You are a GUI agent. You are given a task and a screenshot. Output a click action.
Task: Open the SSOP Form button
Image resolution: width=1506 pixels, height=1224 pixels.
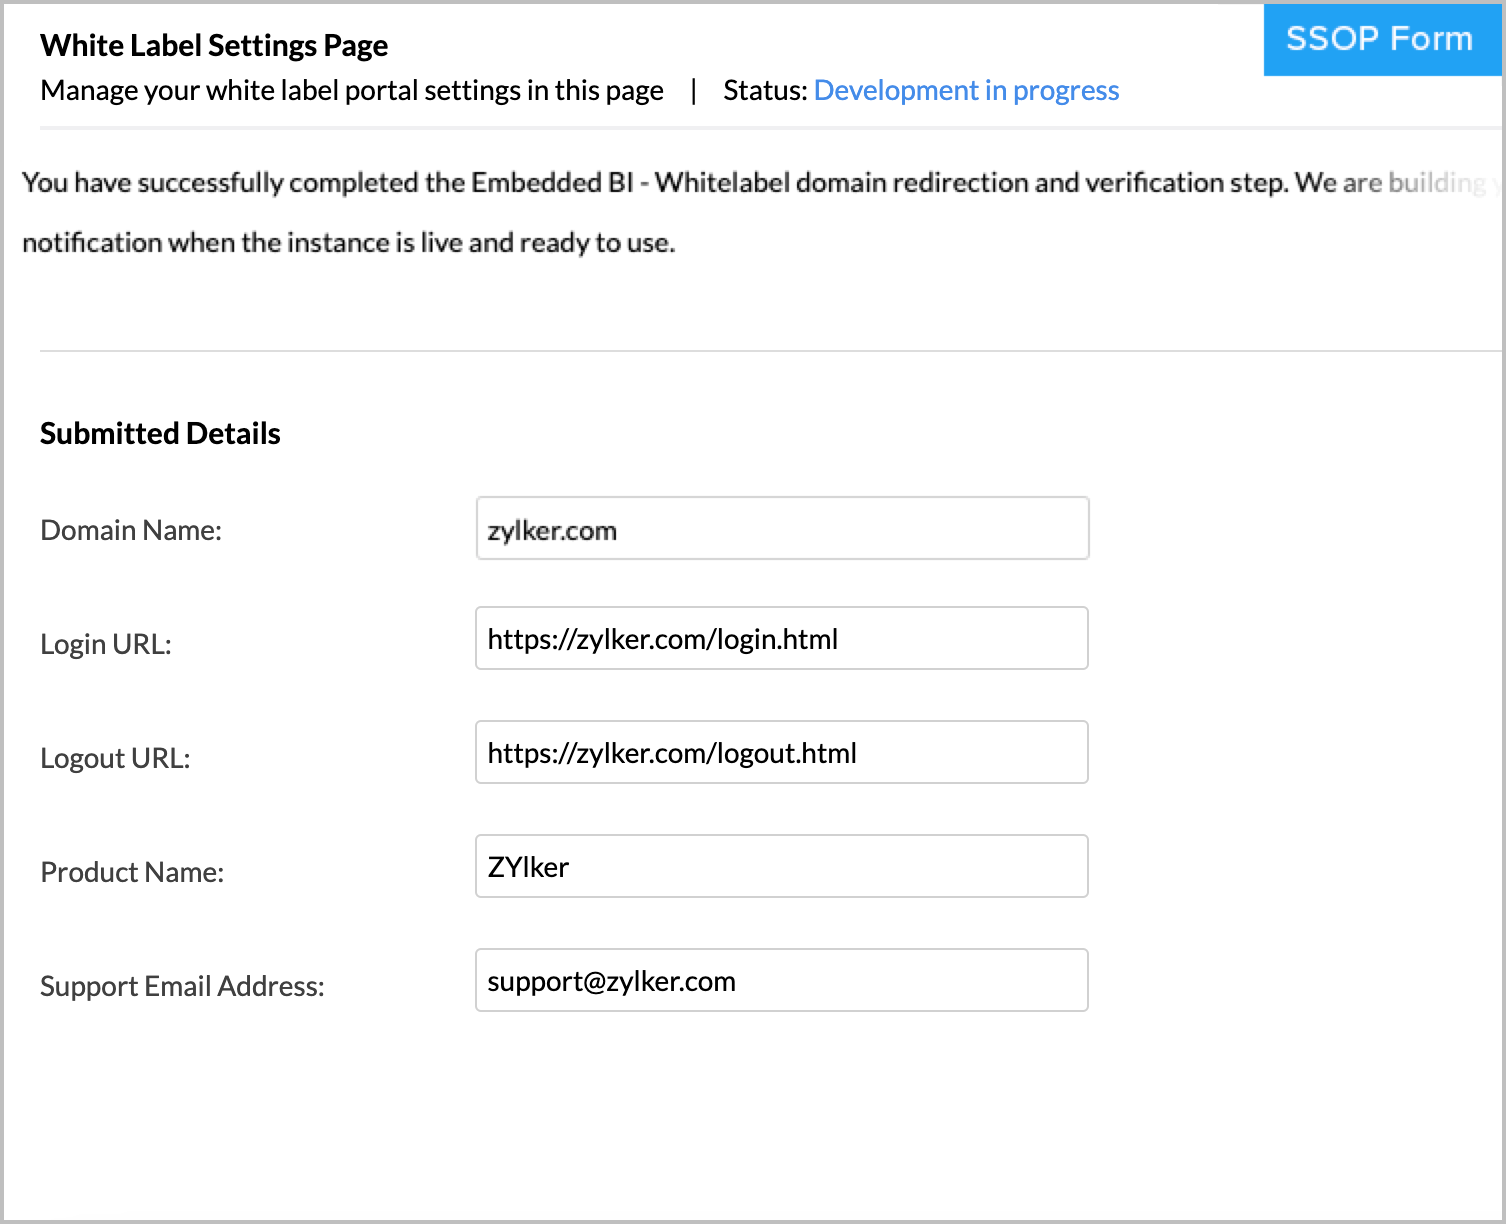(1383, 39)
